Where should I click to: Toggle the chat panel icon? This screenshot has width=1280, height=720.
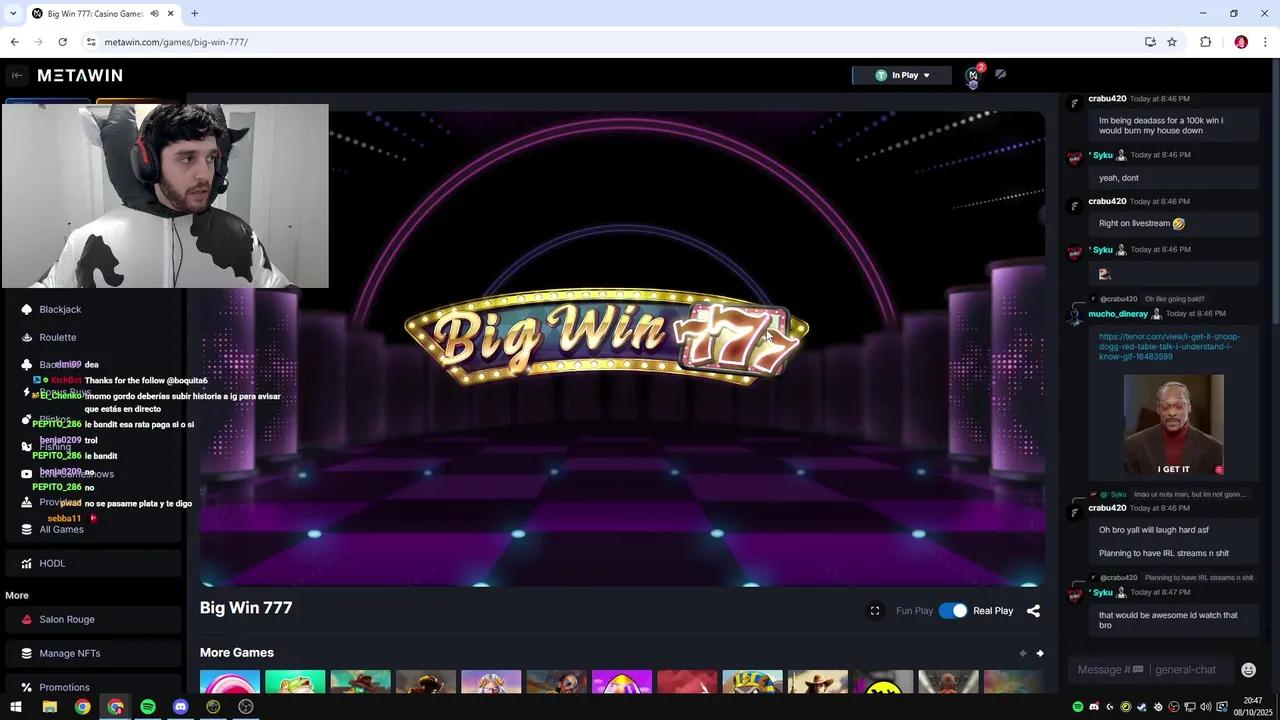click(x=1000, y=75)
